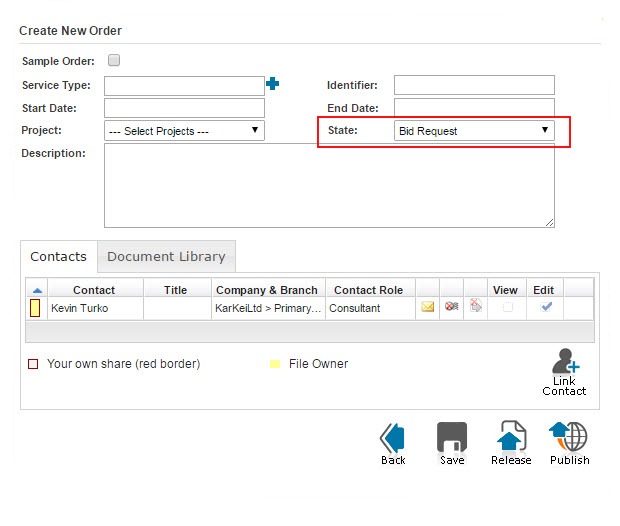Click the Back arrow icon
Screen dimensions: 620x526
393,437
